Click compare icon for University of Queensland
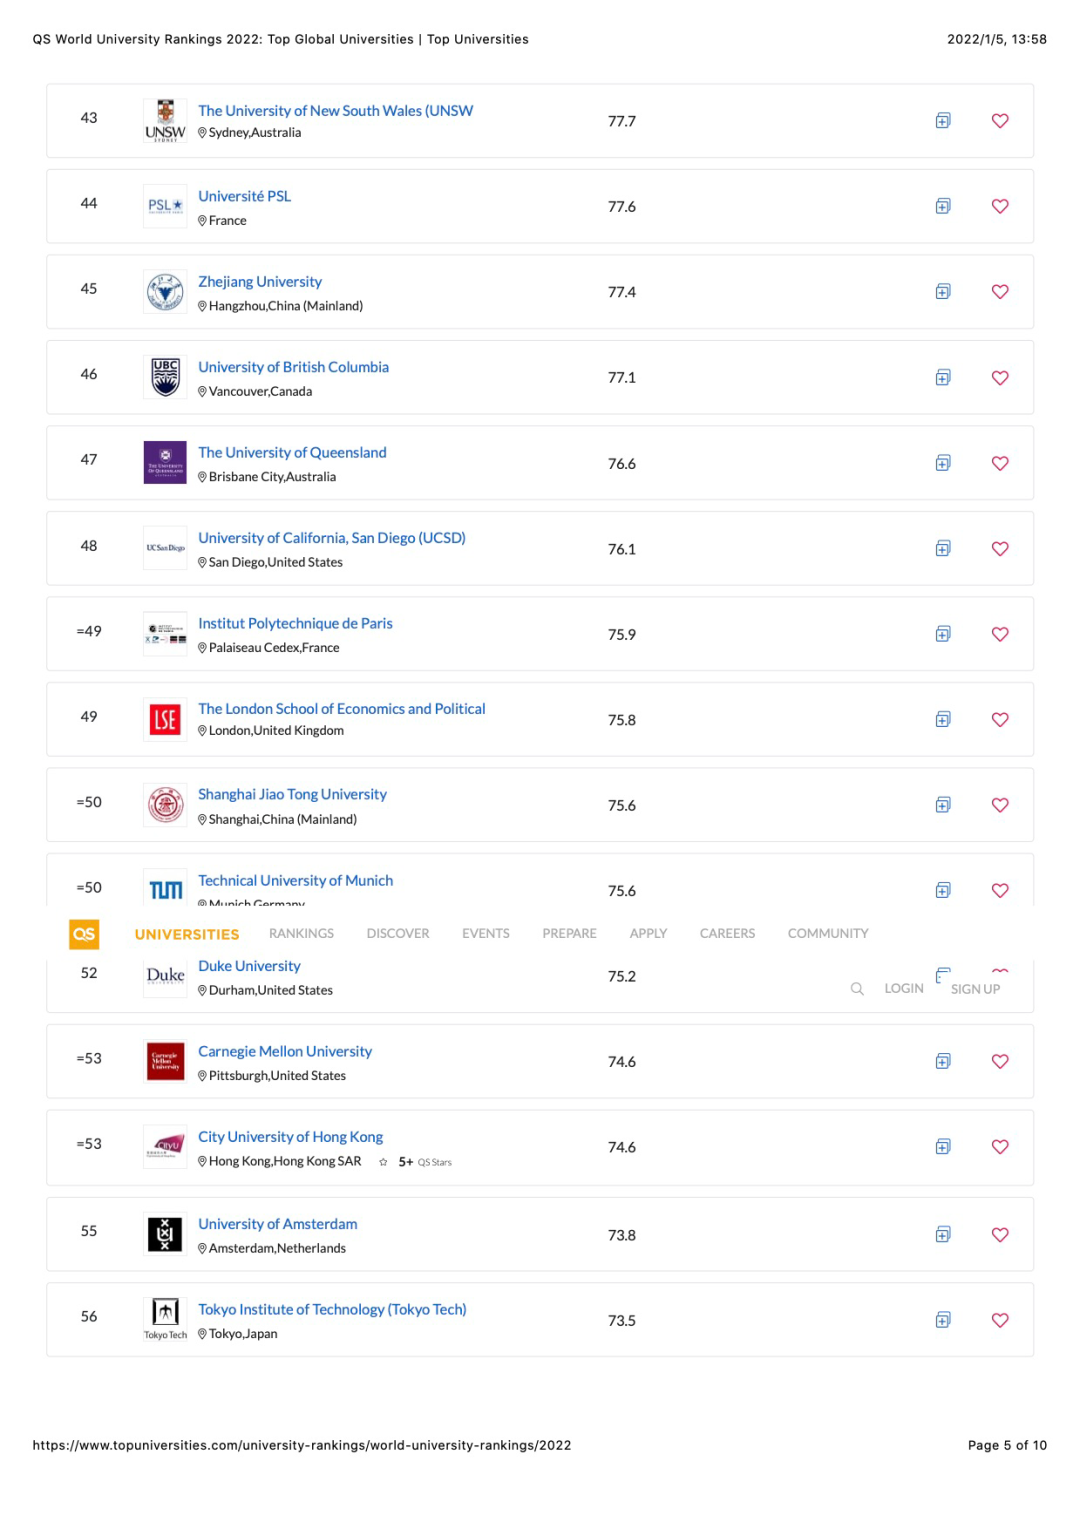 [x=943, y=463]
